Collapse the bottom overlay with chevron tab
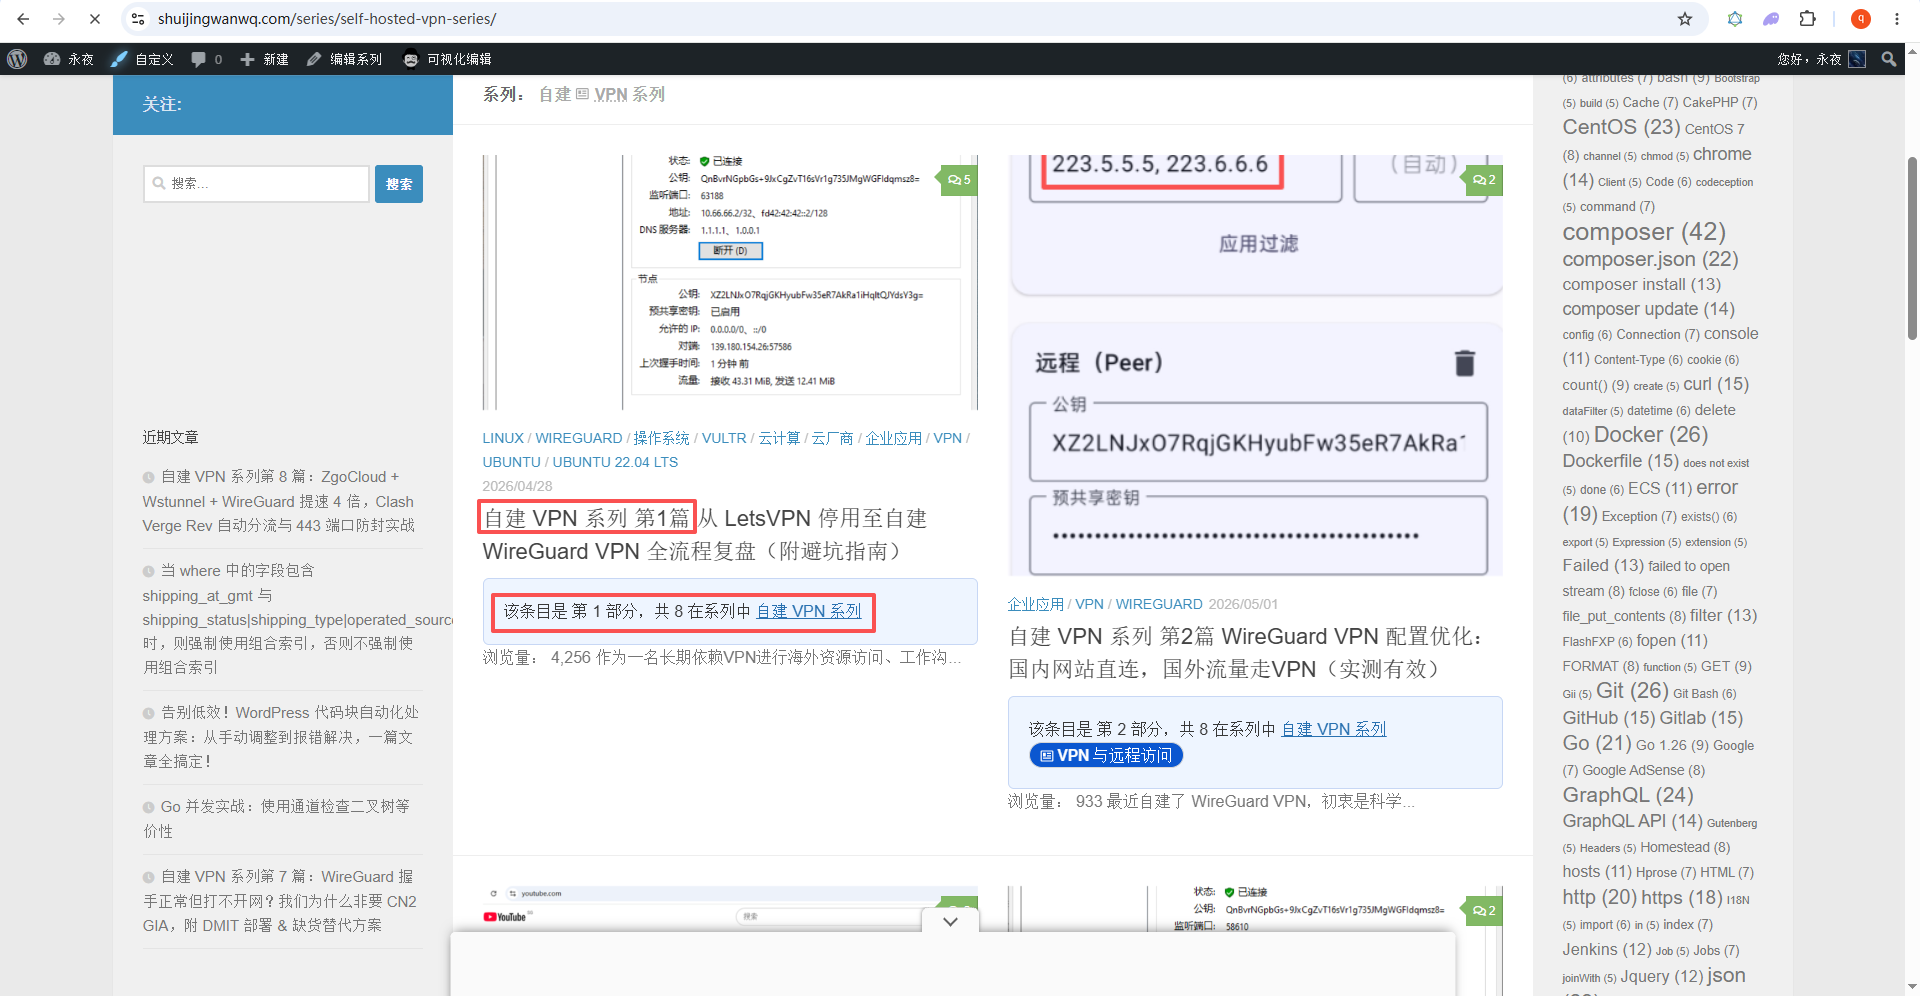This screenshot has height=996, width=1920. coord(950,921)
